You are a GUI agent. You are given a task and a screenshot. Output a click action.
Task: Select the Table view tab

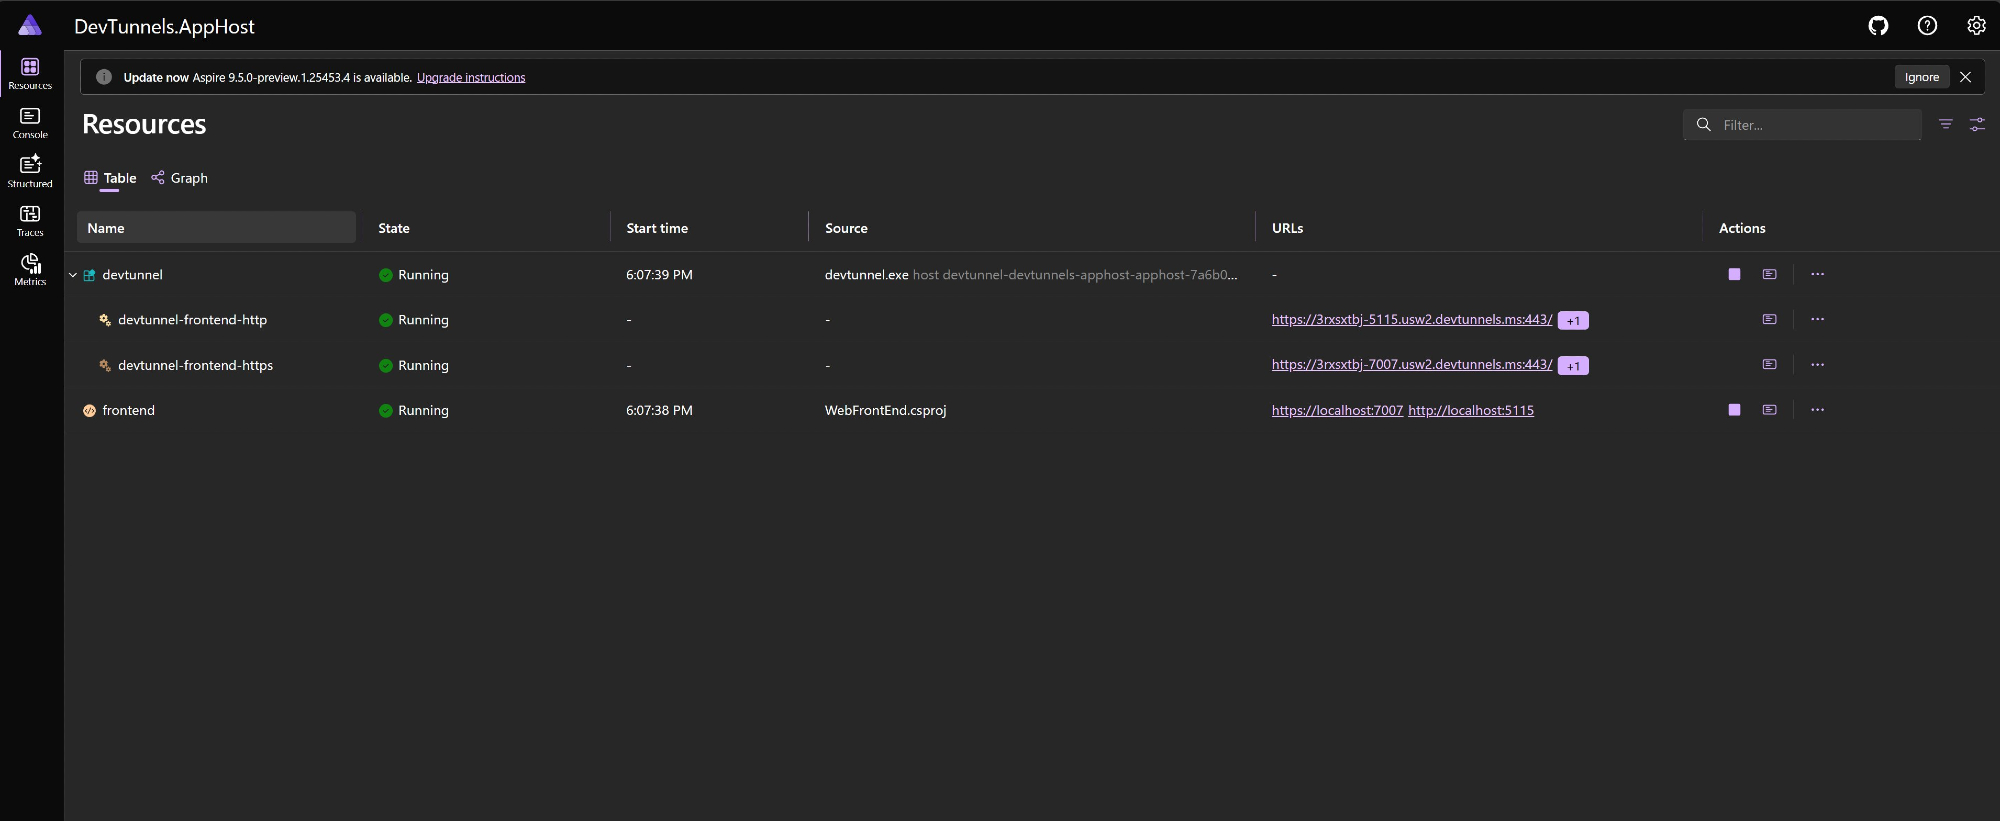111,178
